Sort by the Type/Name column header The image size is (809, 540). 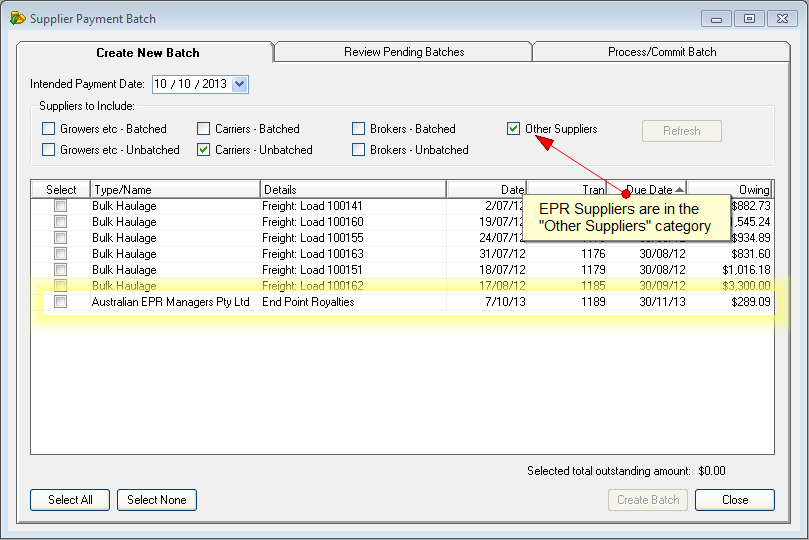tap(175, 190)
